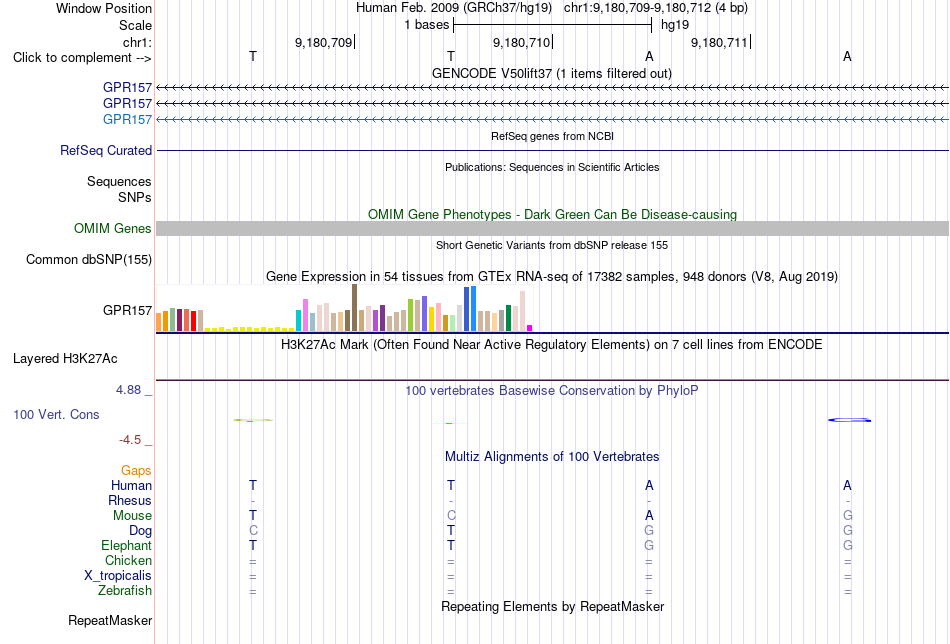Click the SNPs track label
Viewport: 950px width, 644px height.
(135, 197)
